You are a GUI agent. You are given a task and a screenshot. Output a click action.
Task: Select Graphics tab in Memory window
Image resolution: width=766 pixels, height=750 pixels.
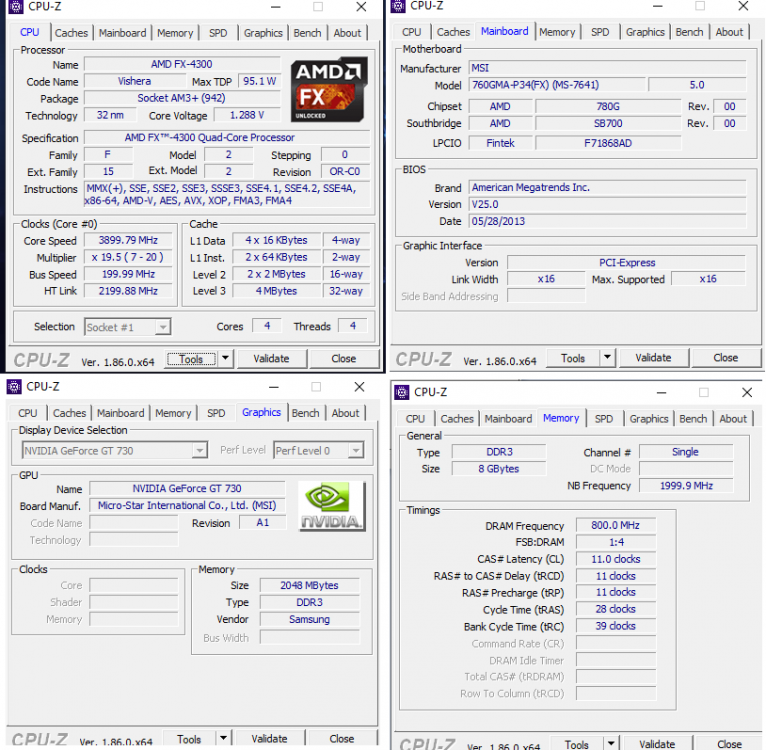(649, 419)
